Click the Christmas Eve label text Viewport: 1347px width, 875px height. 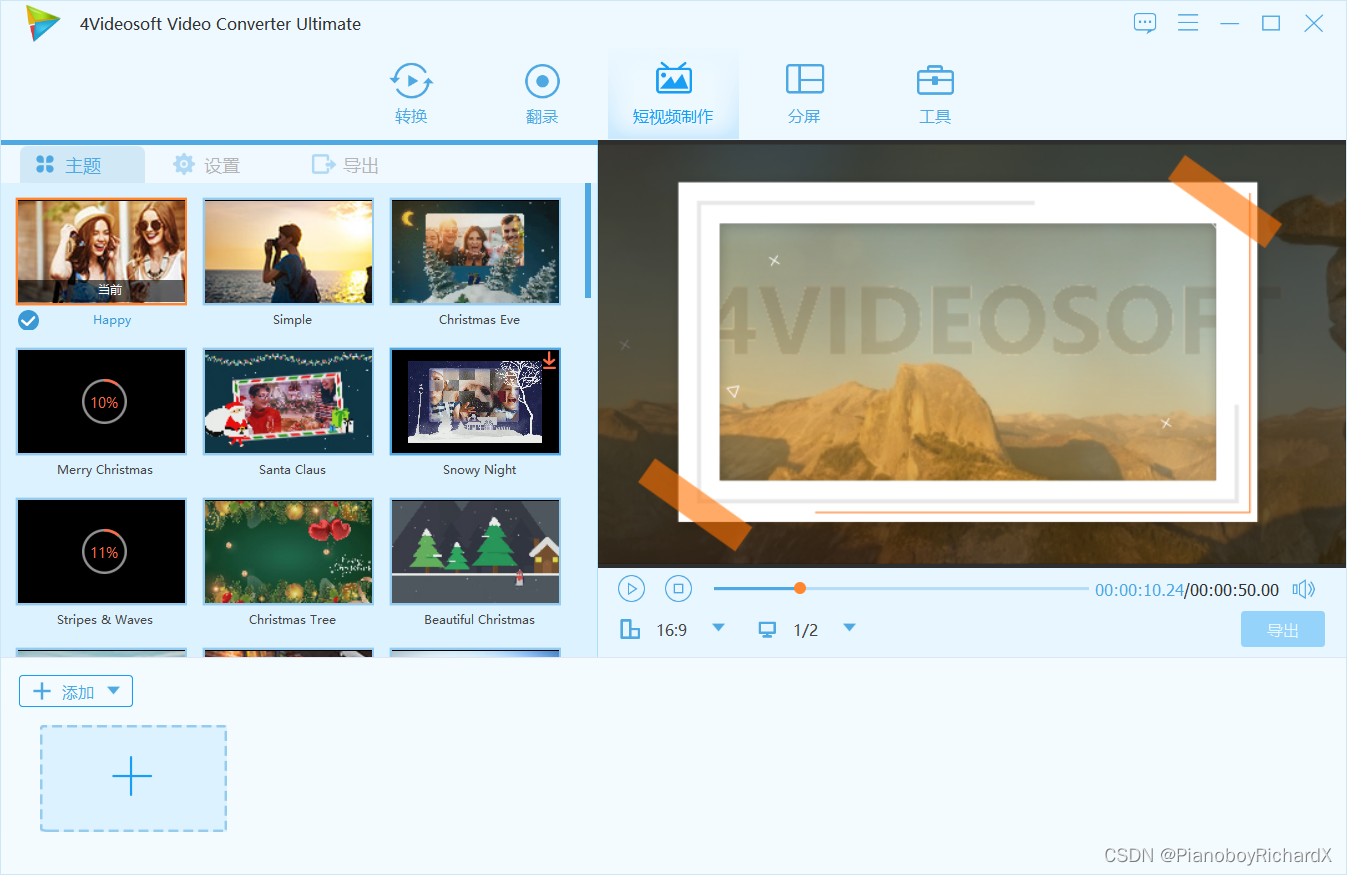click(479, 320)
